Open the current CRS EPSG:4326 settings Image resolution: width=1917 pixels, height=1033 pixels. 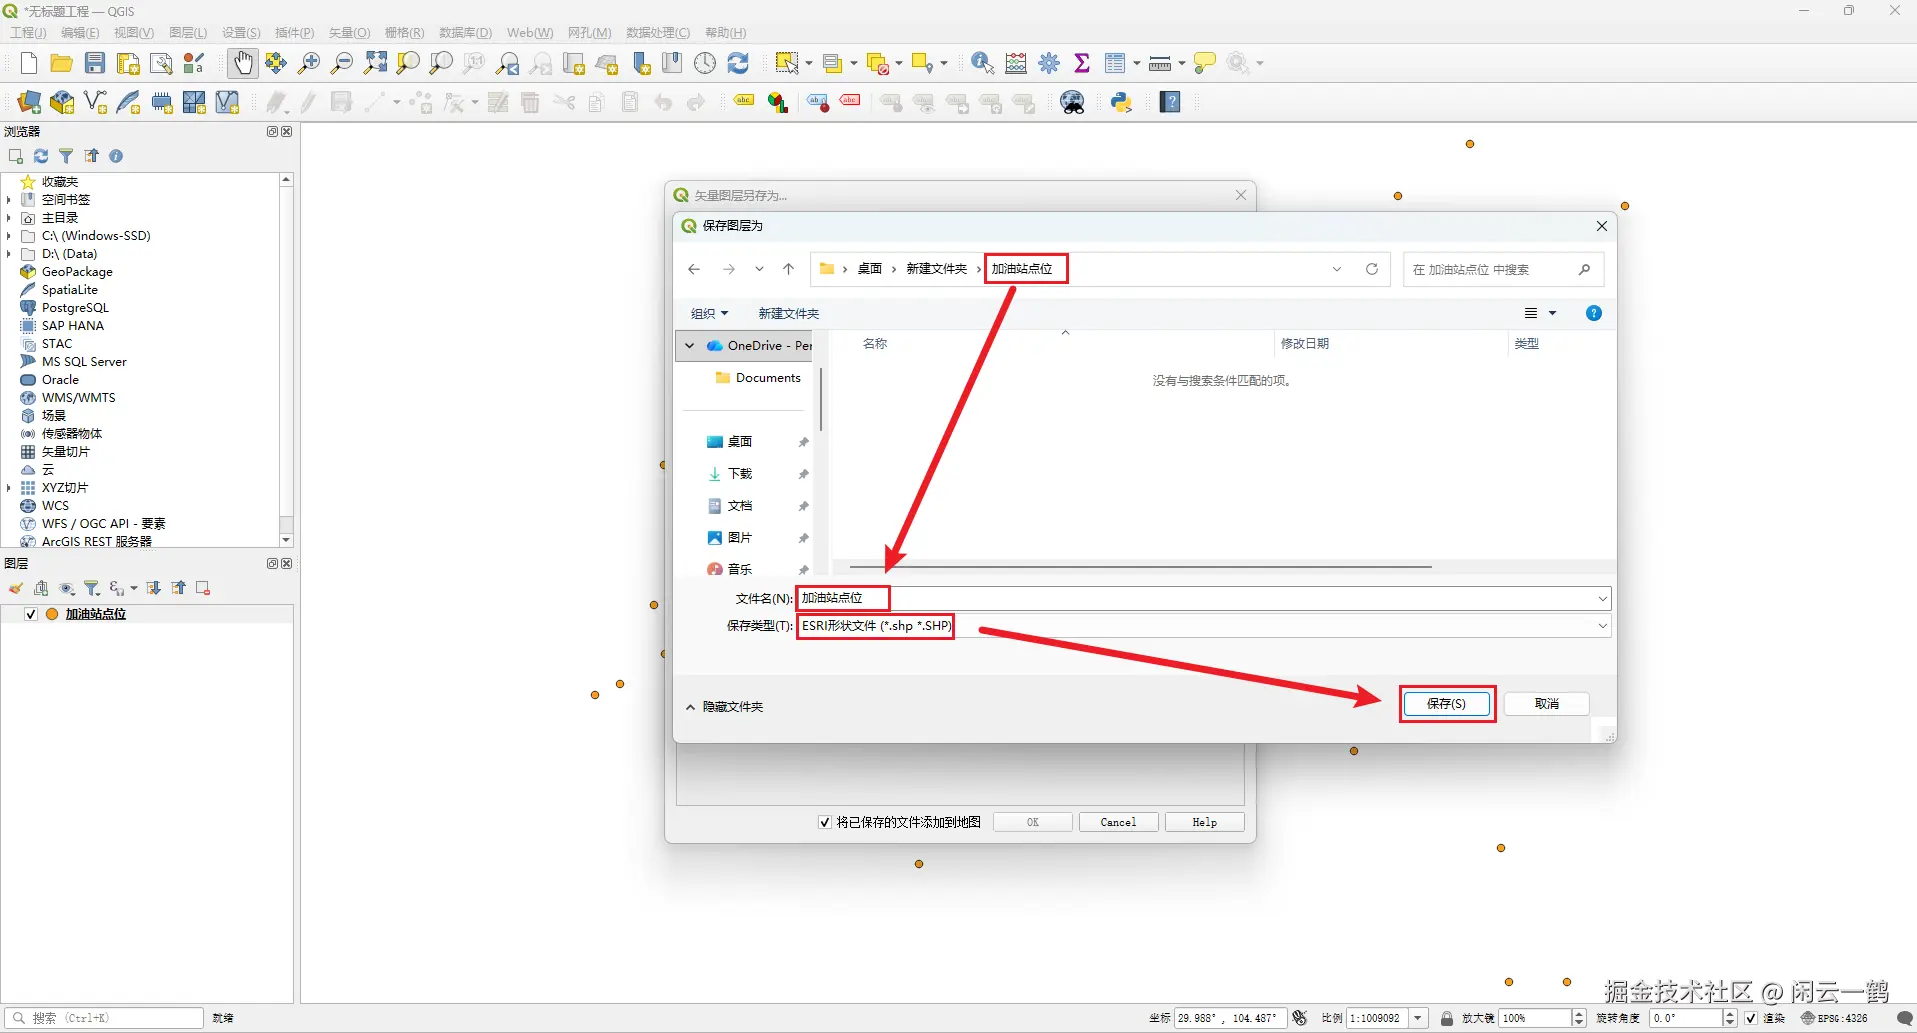tap(1835, 1018)
